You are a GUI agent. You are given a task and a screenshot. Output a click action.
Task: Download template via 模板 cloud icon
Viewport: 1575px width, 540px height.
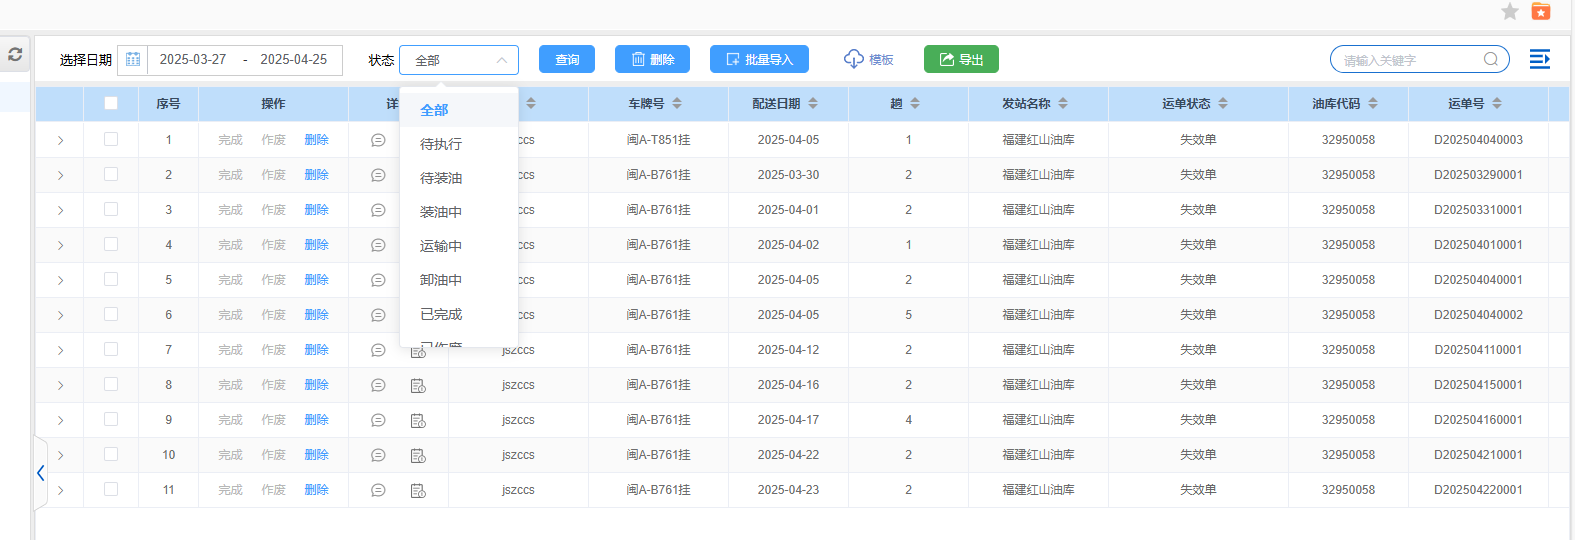(x=854, y=60)
